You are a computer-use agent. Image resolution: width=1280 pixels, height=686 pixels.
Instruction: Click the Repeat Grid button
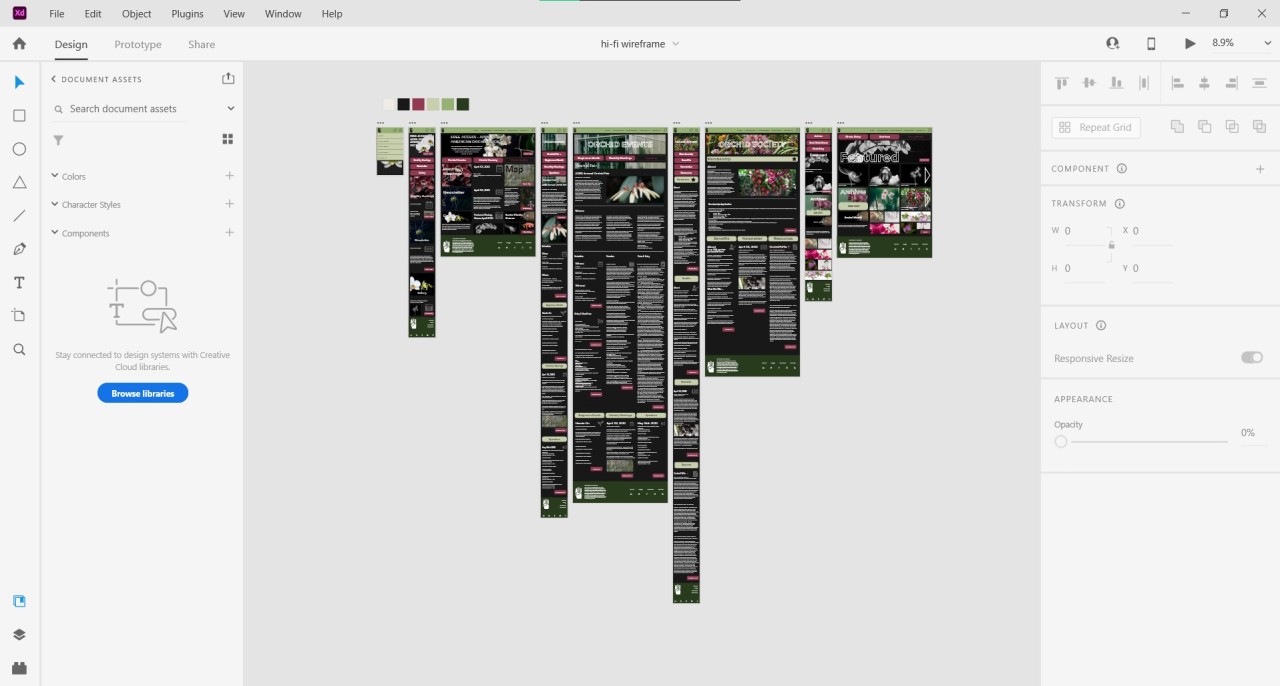(1095, 127)
